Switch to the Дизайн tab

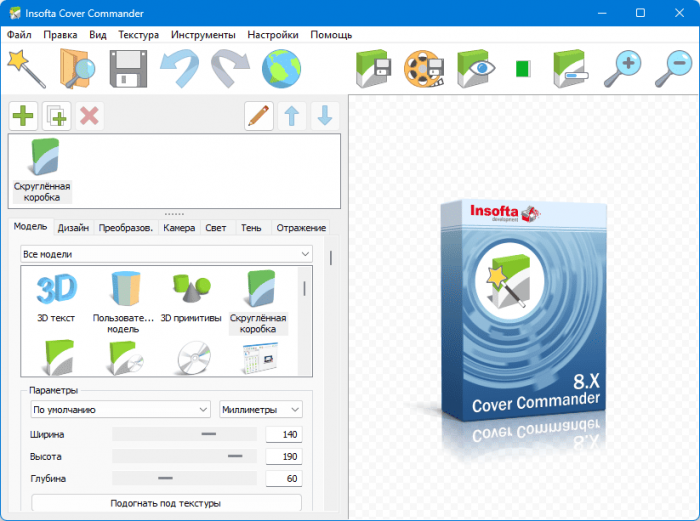coord(73,228)
